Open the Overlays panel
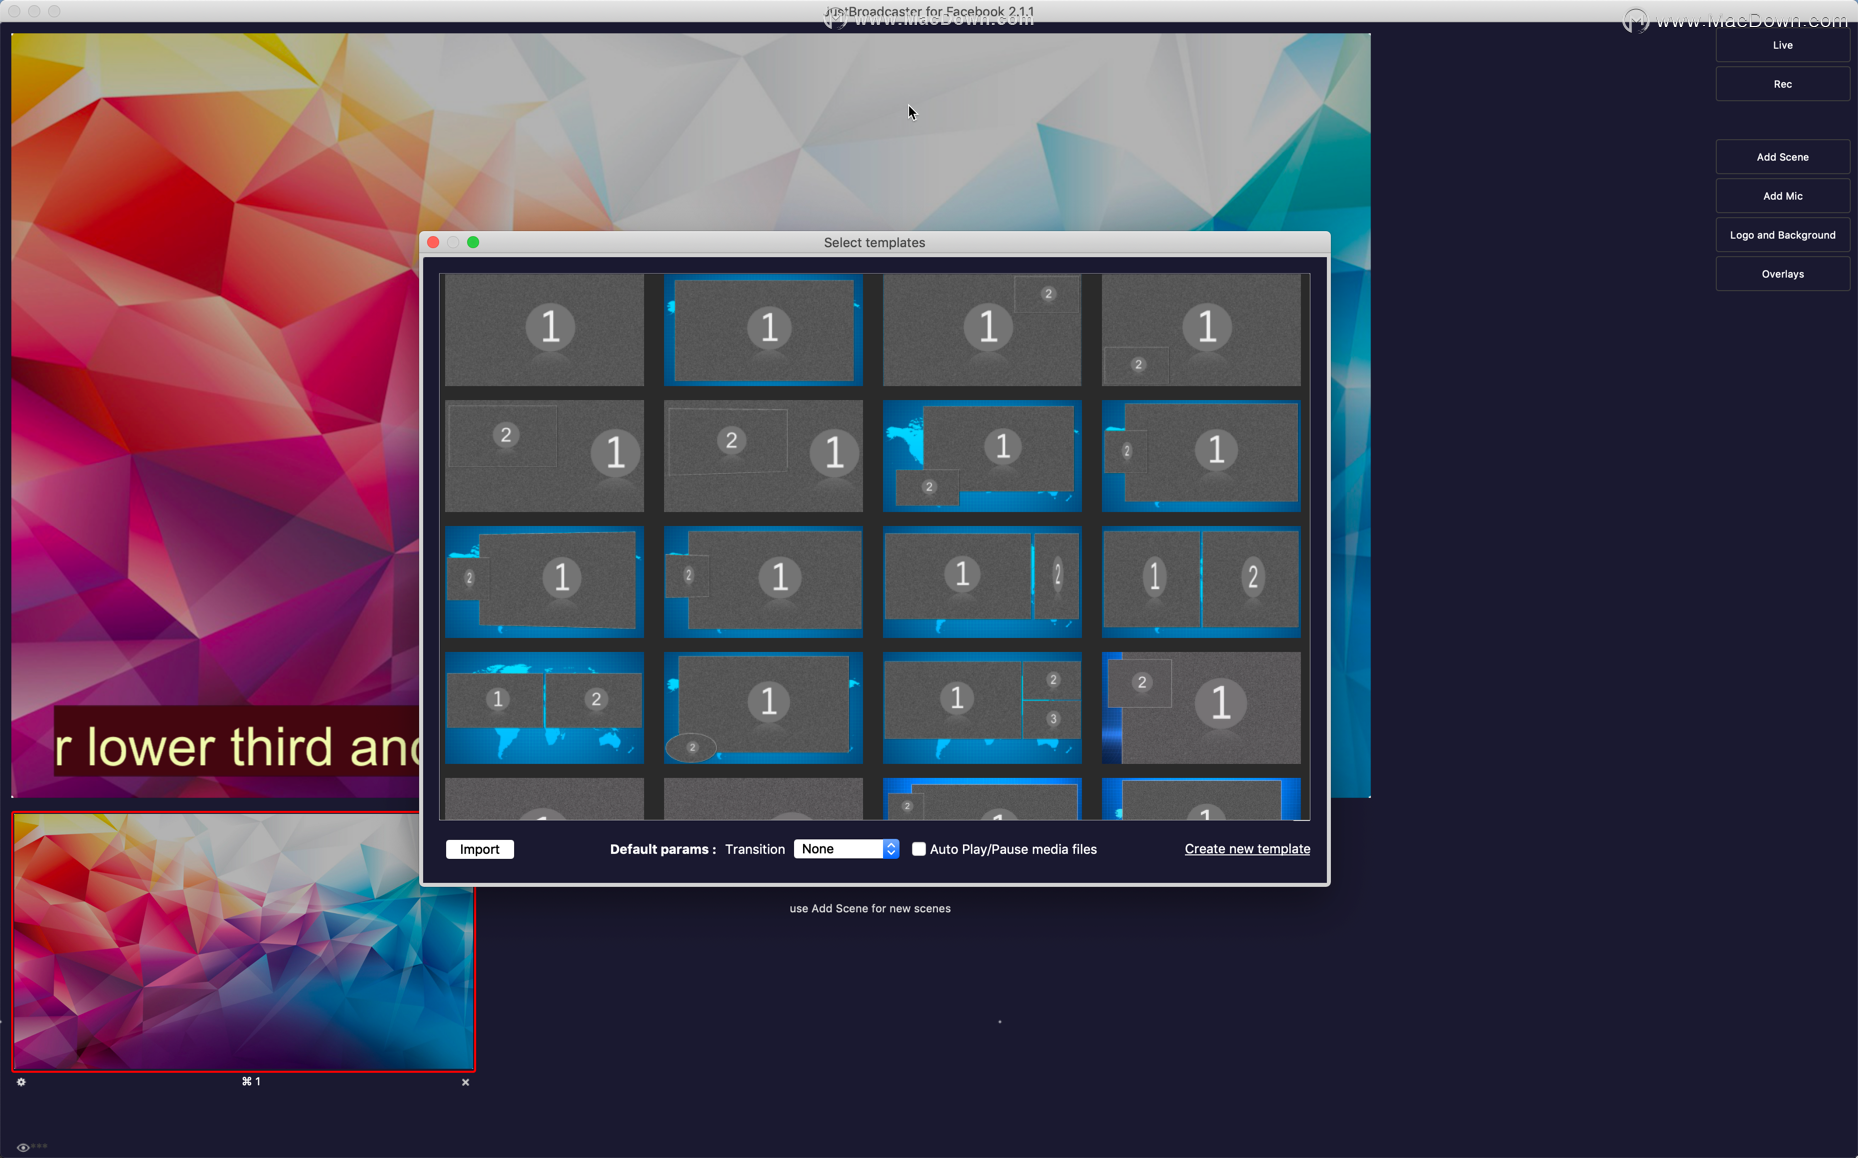The image size is (1858, 1158). (x=1782, y=274)
